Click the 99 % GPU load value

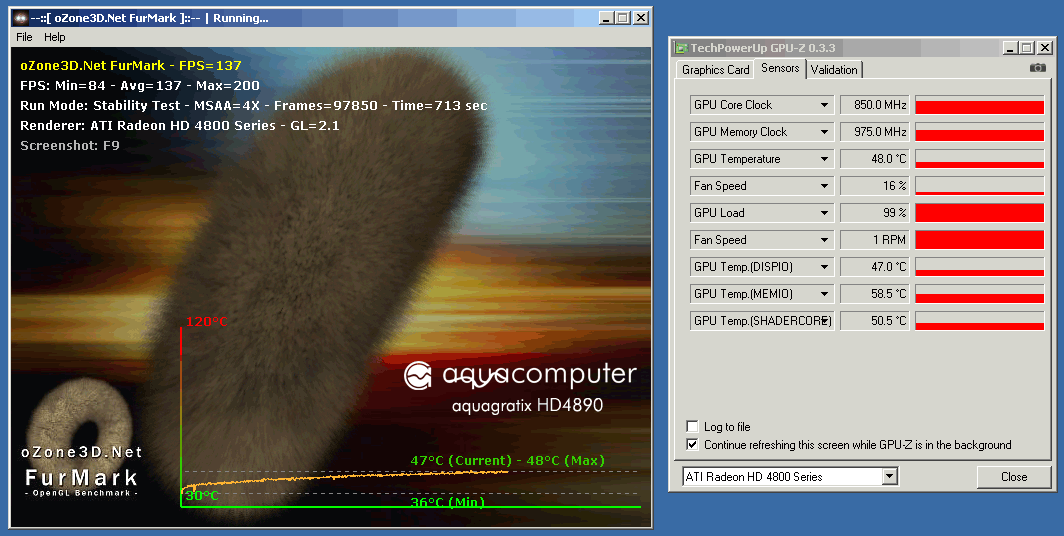tap(875, 213)
